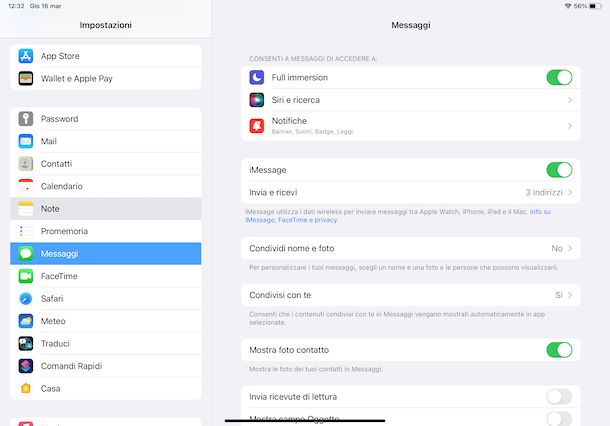Select the Password key icon

click(26, 119)
